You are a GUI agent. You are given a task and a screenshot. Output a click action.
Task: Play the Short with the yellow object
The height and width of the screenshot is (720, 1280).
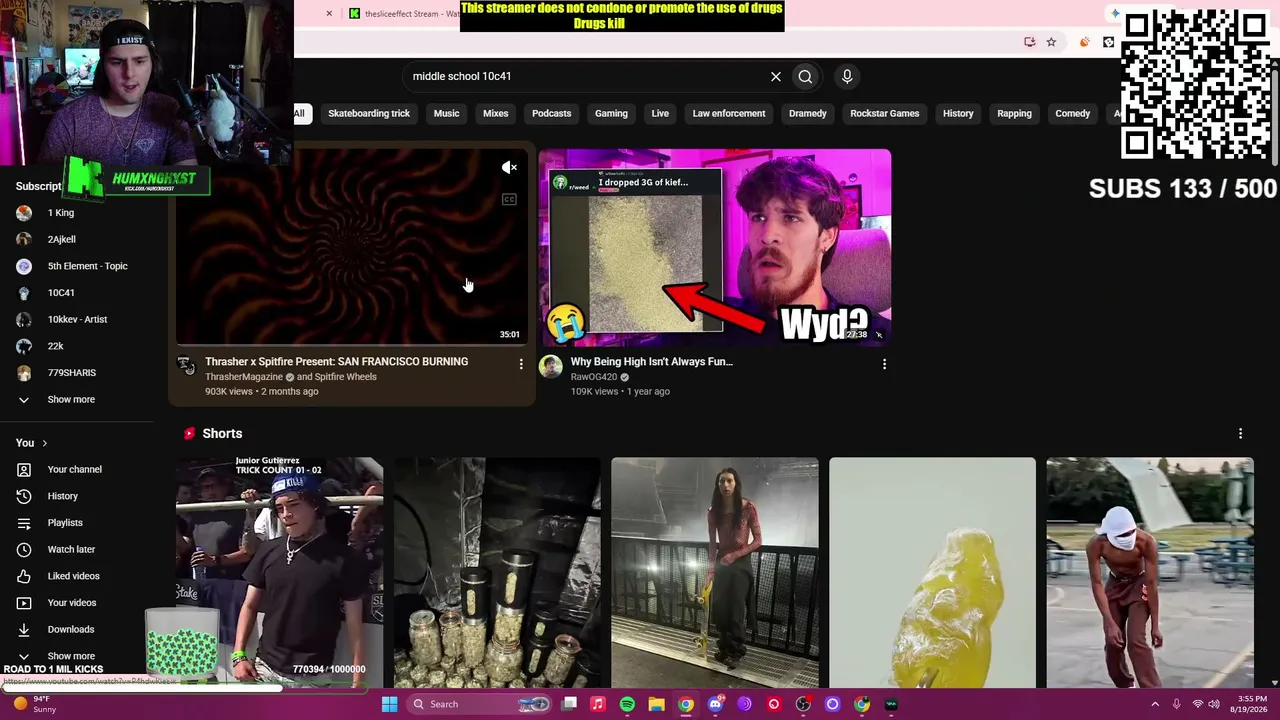point(932,573)
